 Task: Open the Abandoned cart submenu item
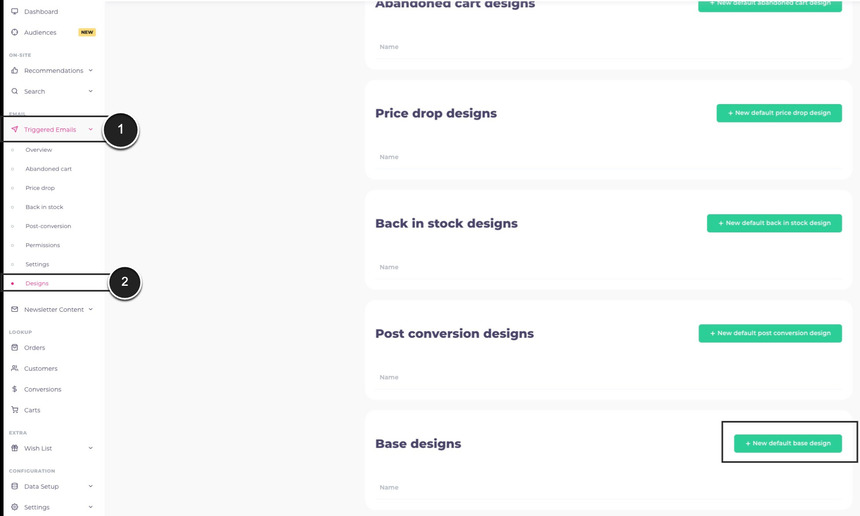click(x=48, y=169)
